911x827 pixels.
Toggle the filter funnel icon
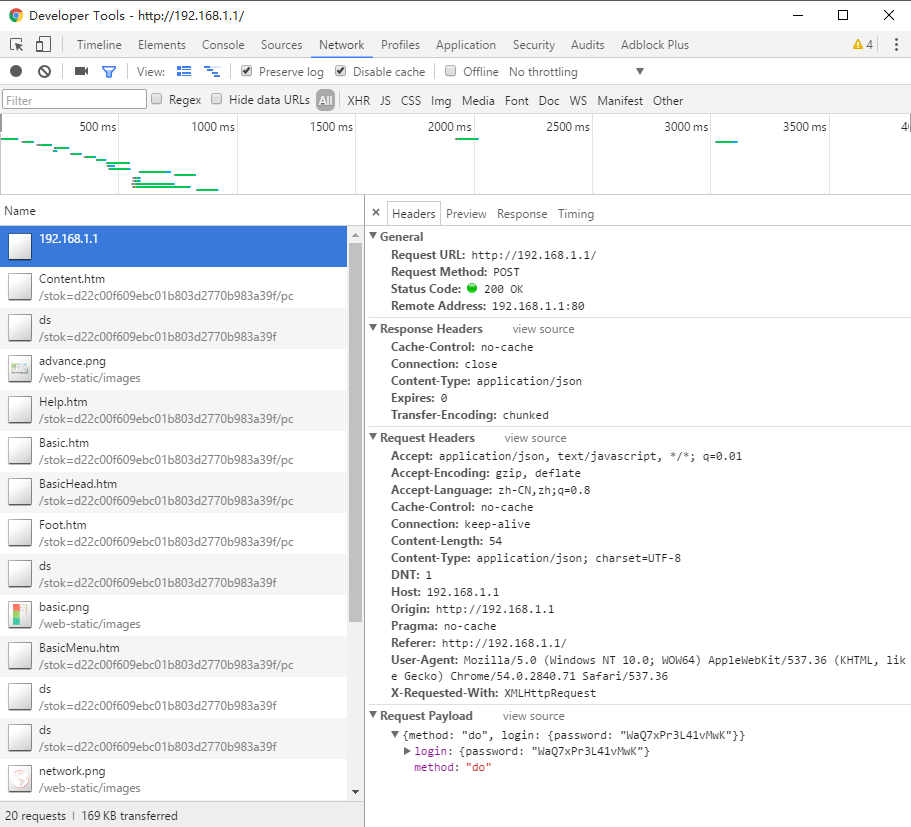pos(109,72)
